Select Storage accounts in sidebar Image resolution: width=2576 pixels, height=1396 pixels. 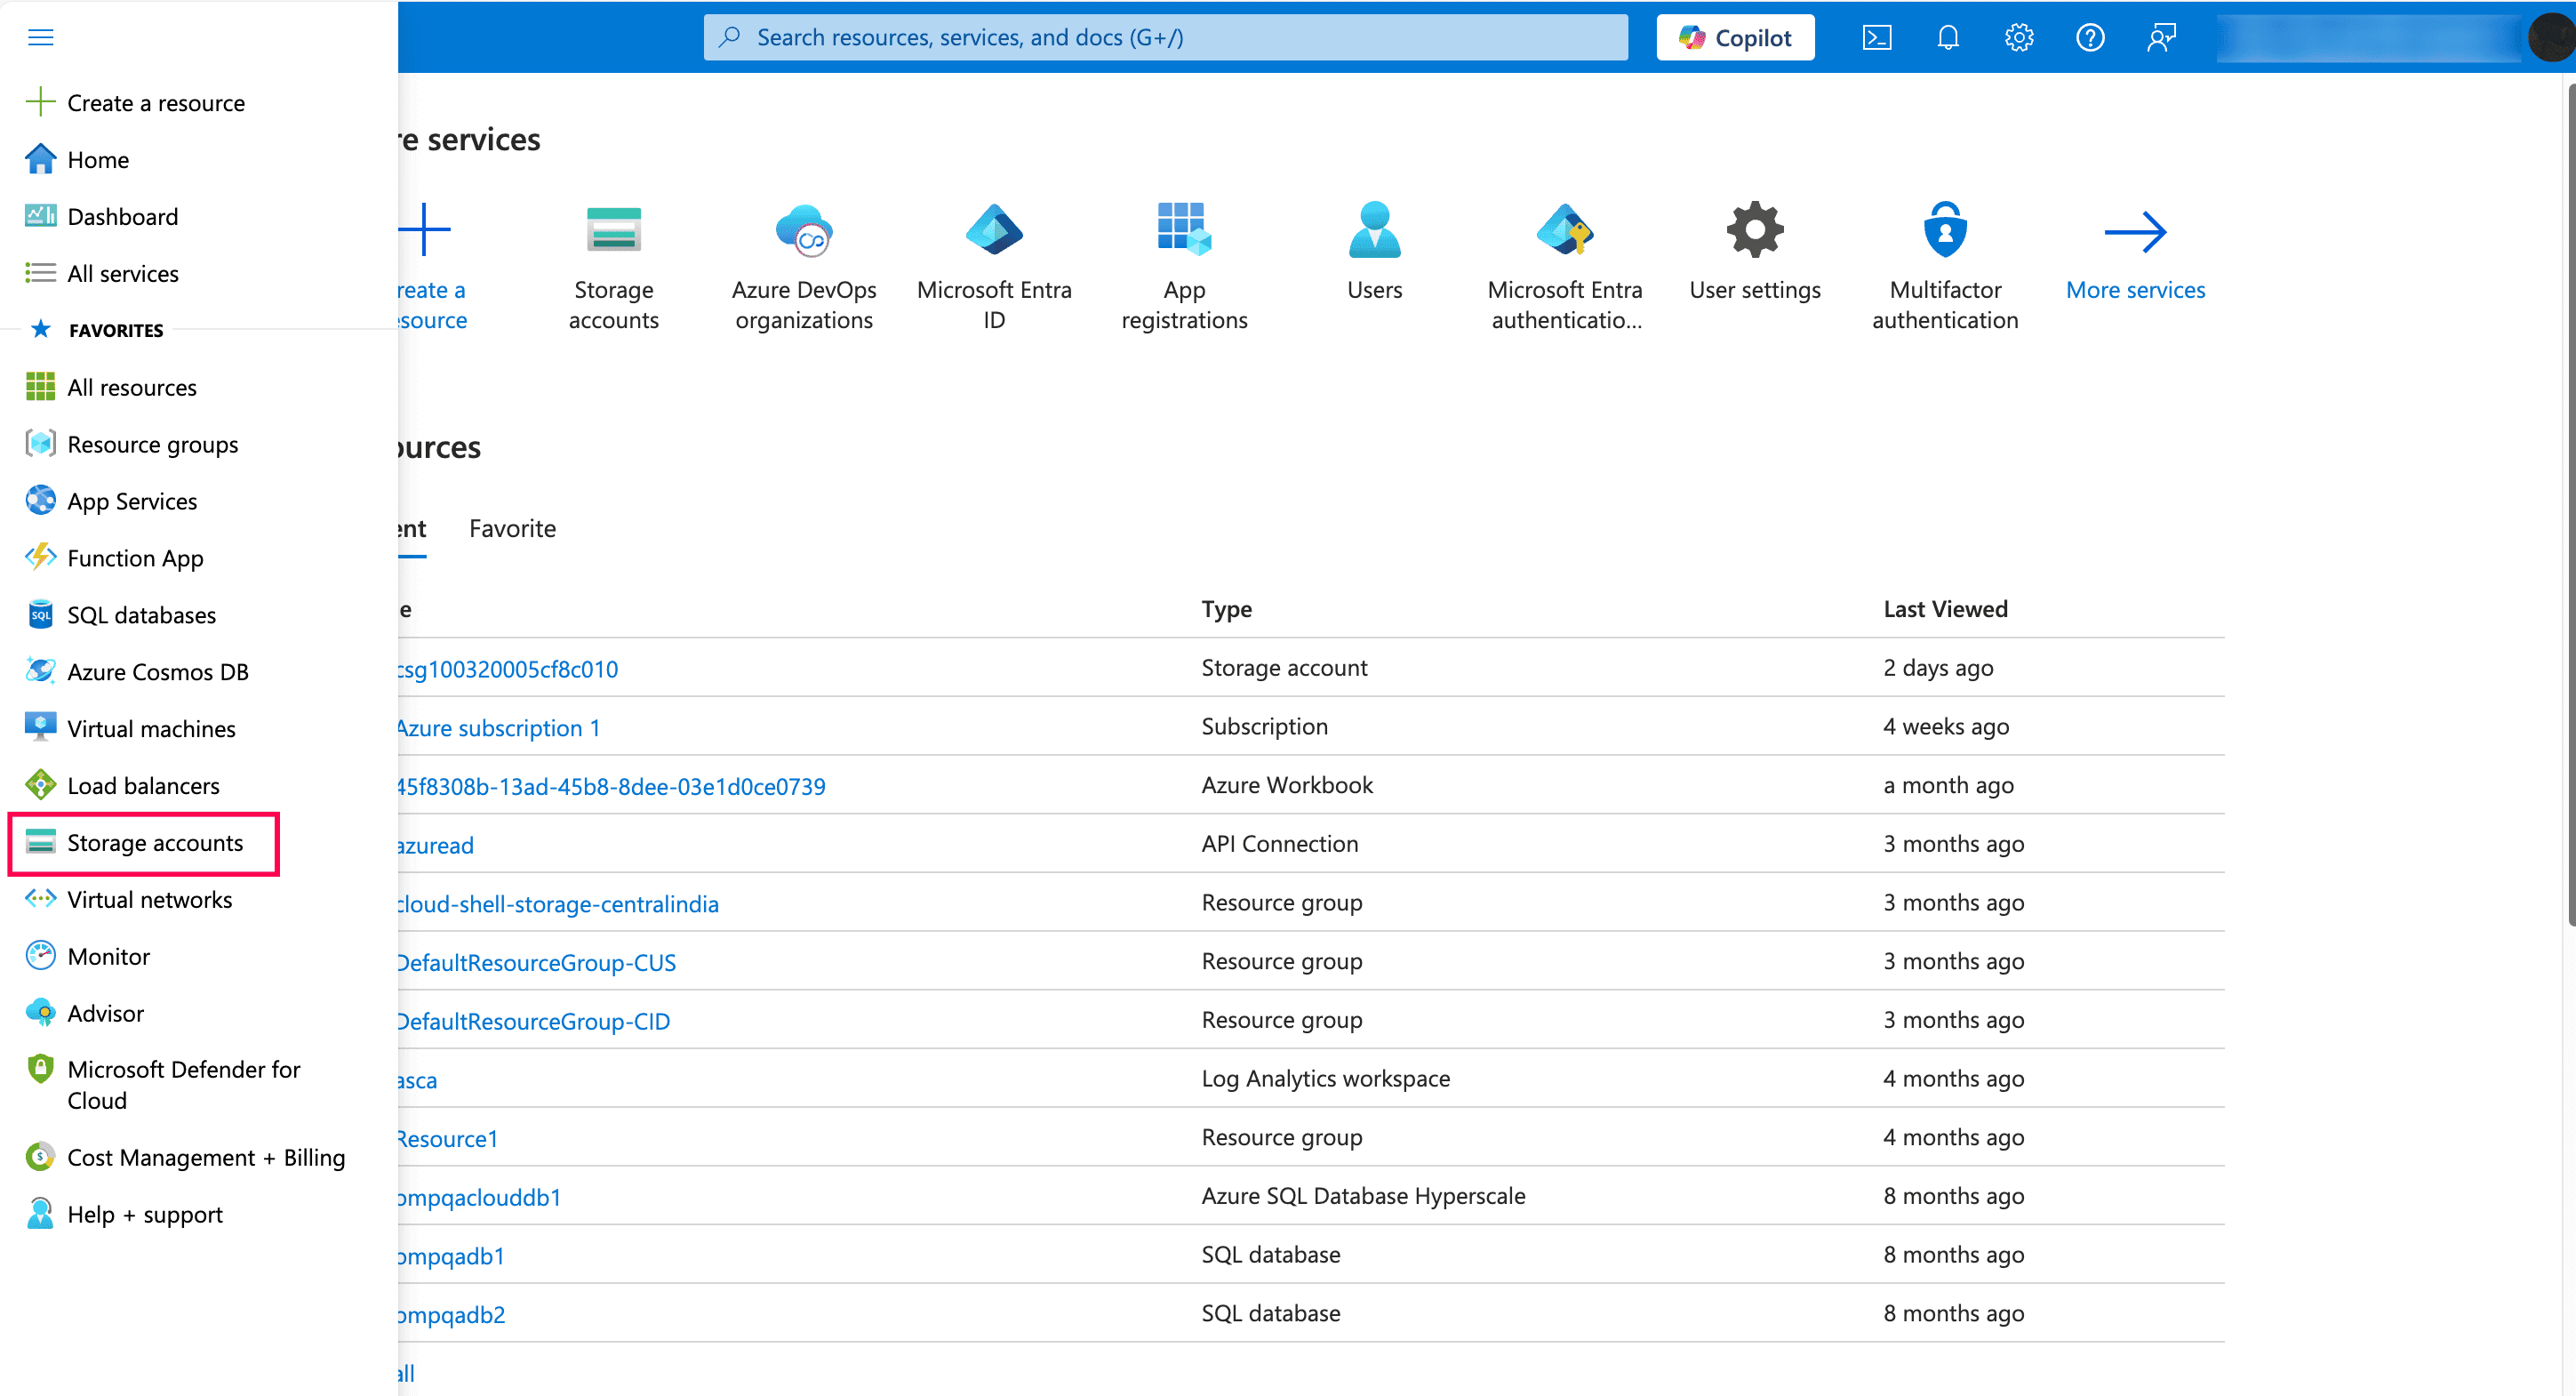[x=154, y=842]
